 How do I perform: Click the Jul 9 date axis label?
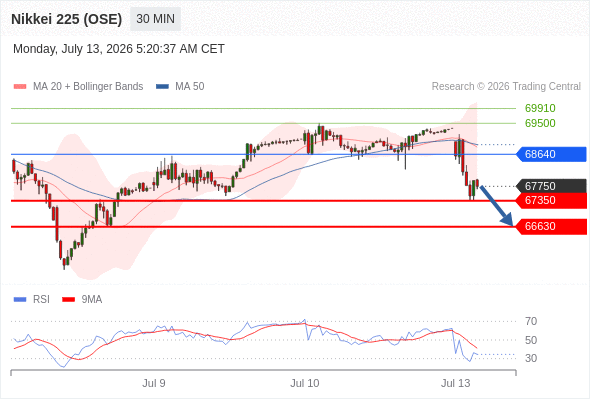coord(154,383)
